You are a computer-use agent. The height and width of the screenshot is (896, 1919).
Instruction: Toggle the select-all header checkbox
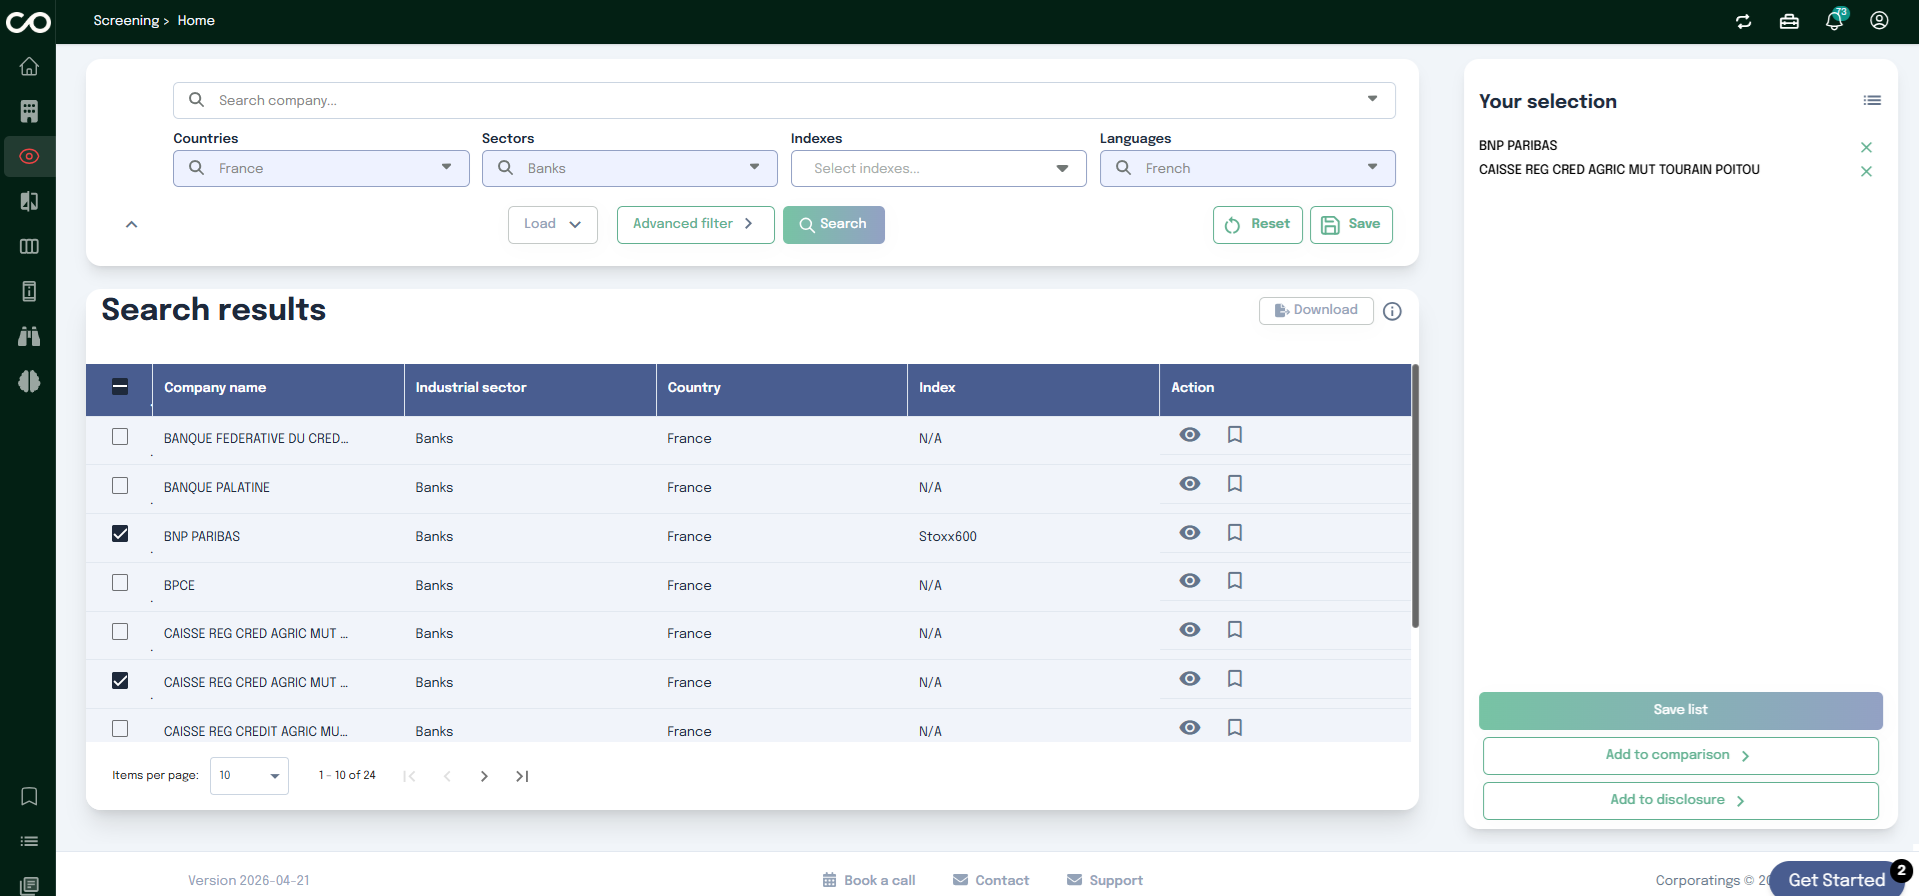pos(120,387)
